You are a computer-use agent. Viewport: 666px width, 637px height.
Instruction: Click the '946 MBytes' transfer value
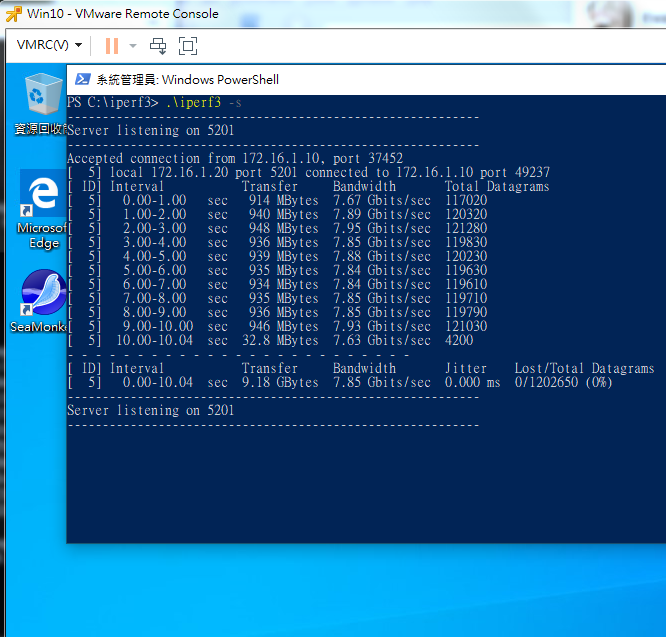[x=283, y=327]
